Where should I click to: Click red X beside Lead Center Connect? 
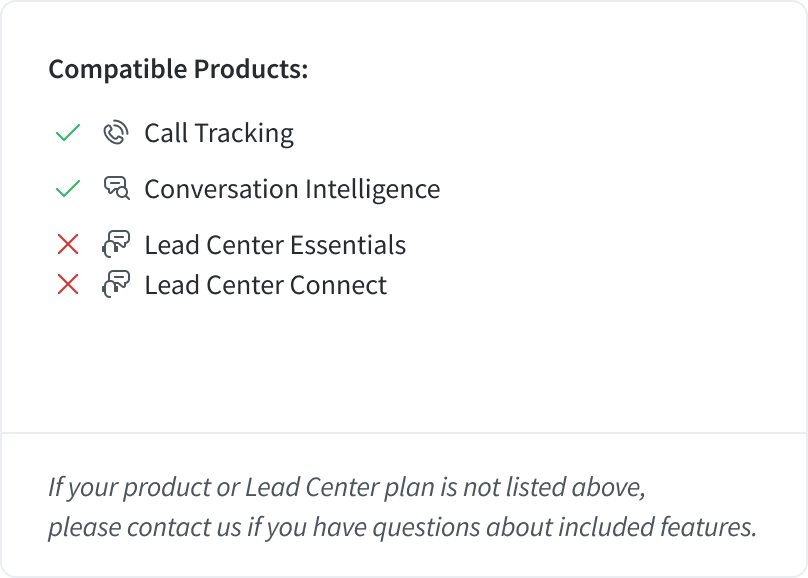tap(68, 284)
